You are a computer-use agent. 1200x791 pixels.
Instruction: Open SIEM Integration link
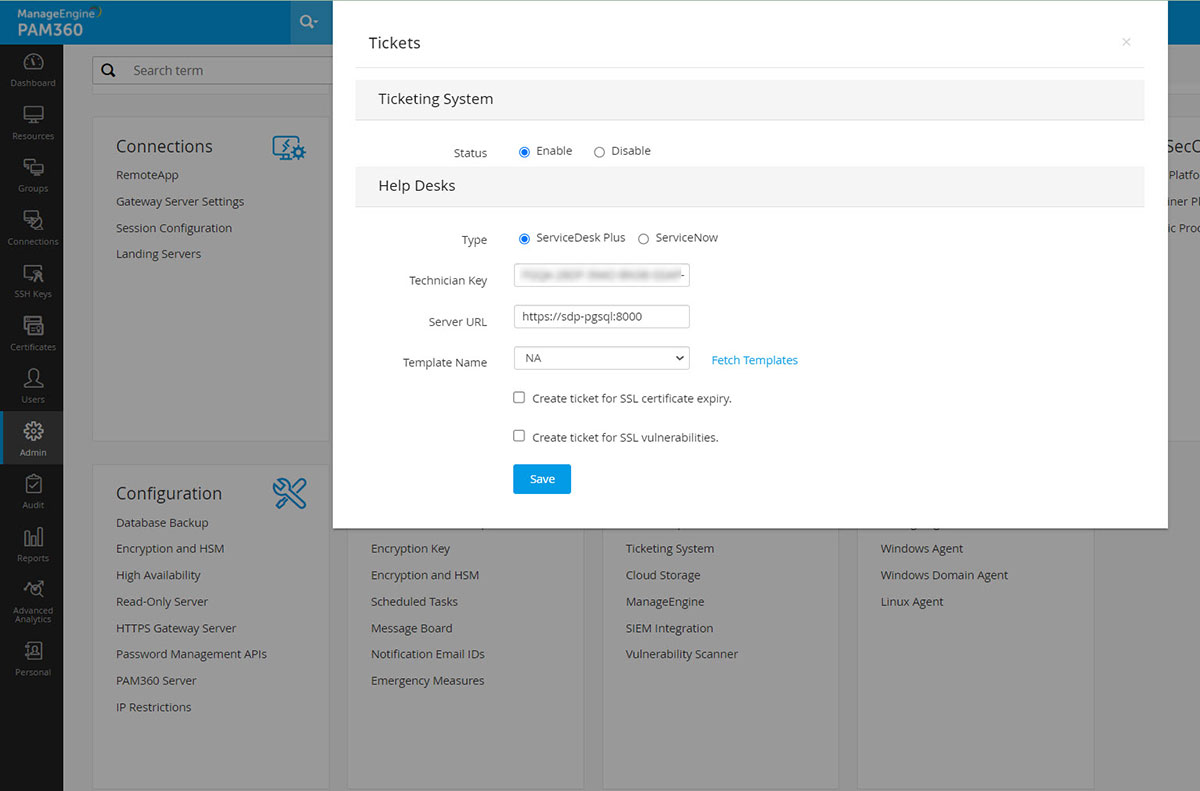[670, 628]
